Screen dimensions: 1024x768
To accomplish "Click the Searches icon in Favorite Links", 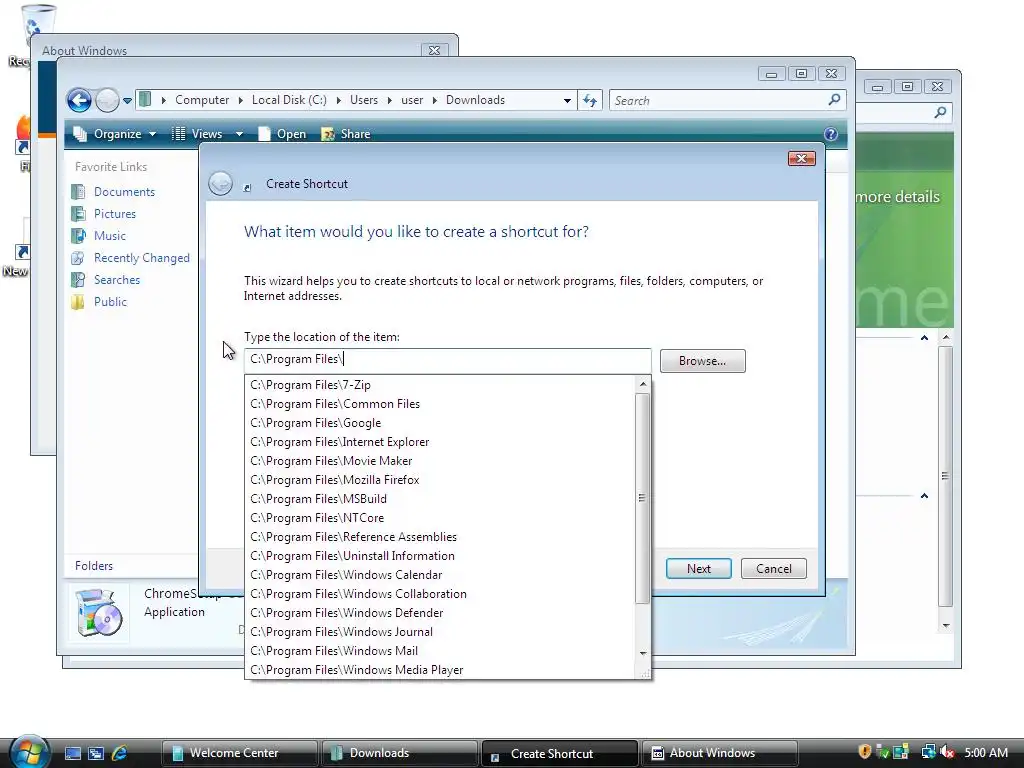I will tap(78, 280).
